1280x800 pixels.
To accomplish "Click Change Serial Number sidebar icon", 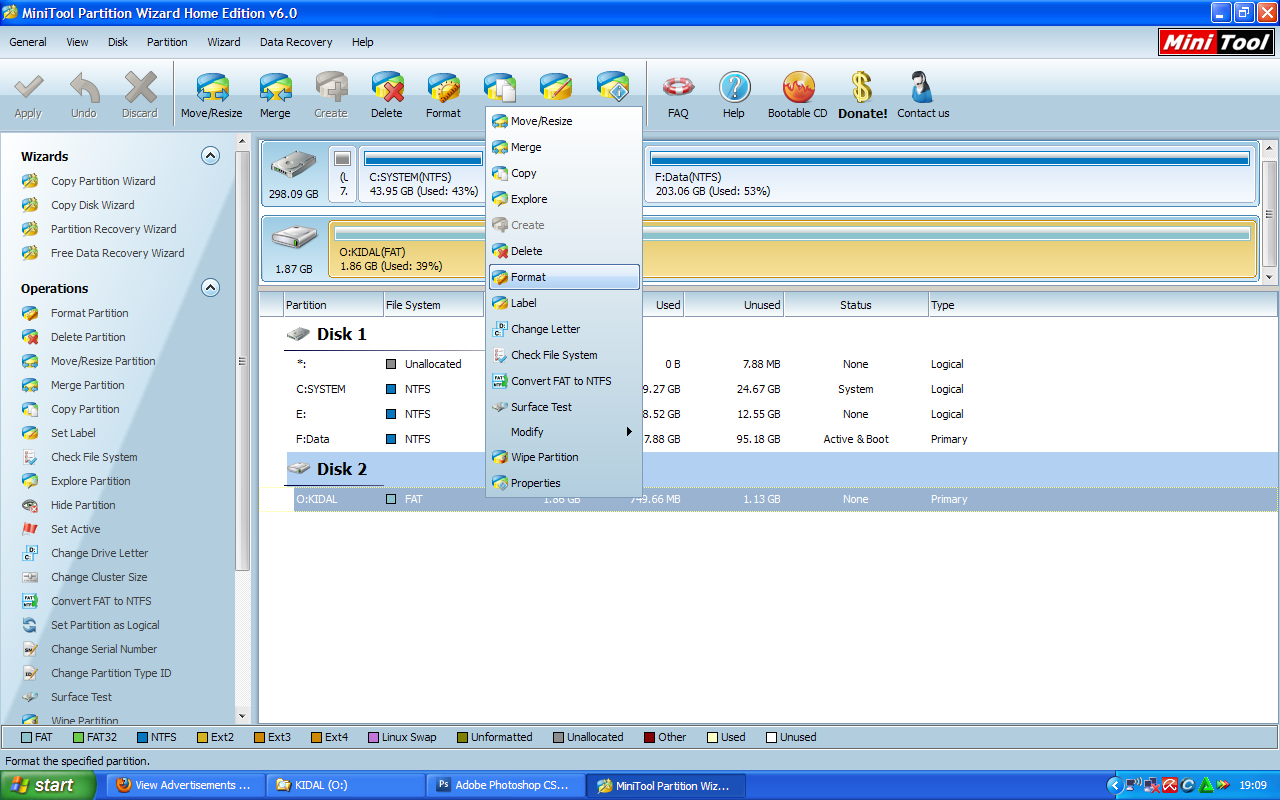I will pos(30,649).
